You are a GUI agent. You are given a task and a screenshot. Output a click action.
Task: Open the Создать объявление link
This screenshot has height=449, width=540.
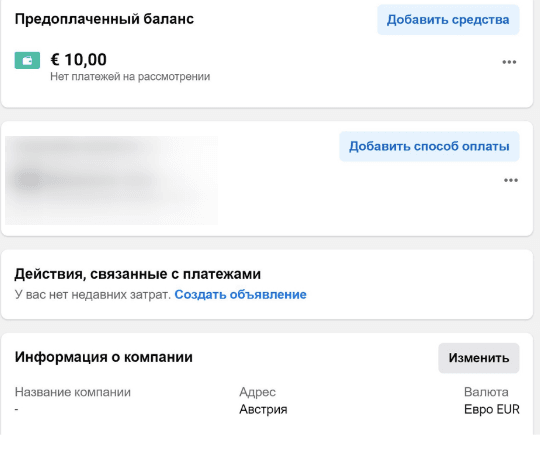pos(240,294)
